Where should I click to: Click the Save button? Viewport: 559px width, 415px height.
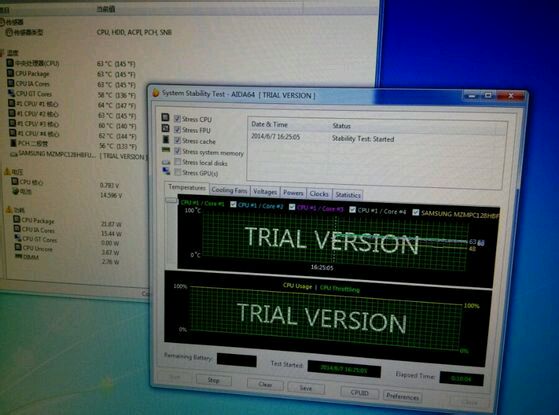[306, 388]
